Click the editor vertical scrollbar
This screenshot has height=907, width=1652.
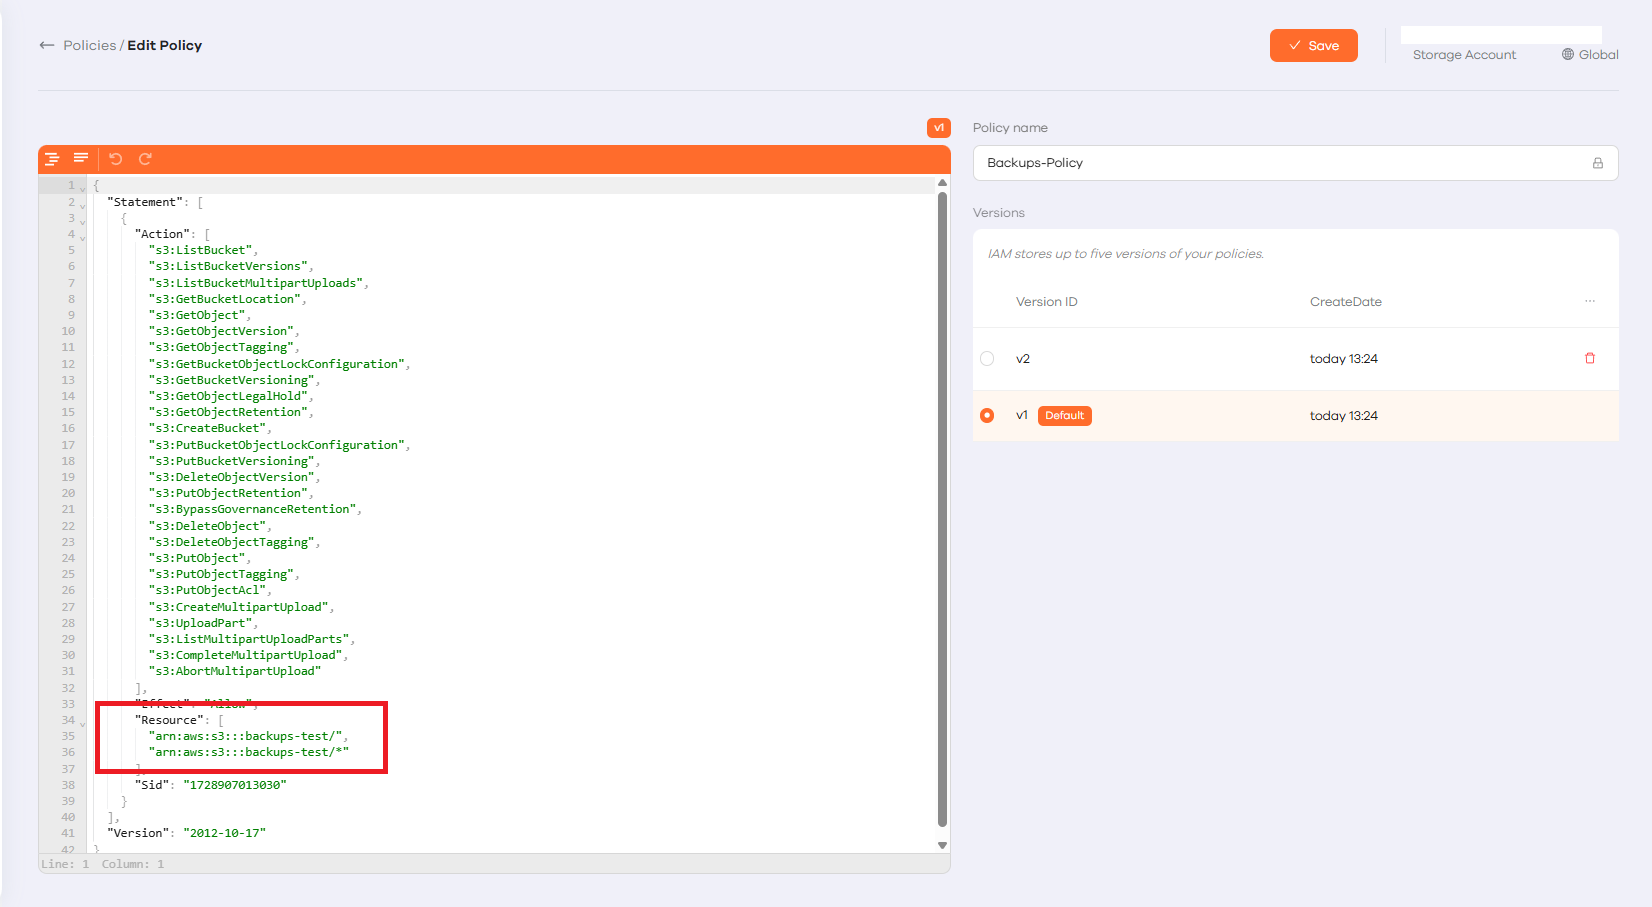[942, 500]
